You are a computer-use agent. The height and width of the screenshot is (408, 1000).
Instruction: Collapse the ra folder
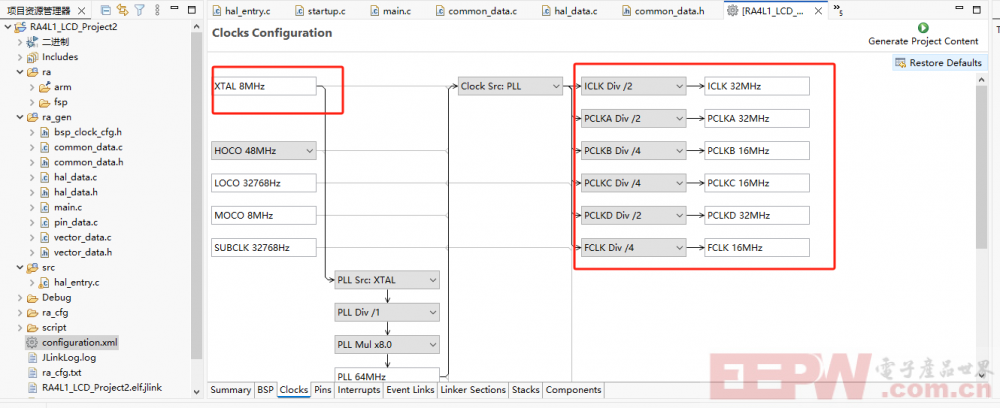coord(19,72)
